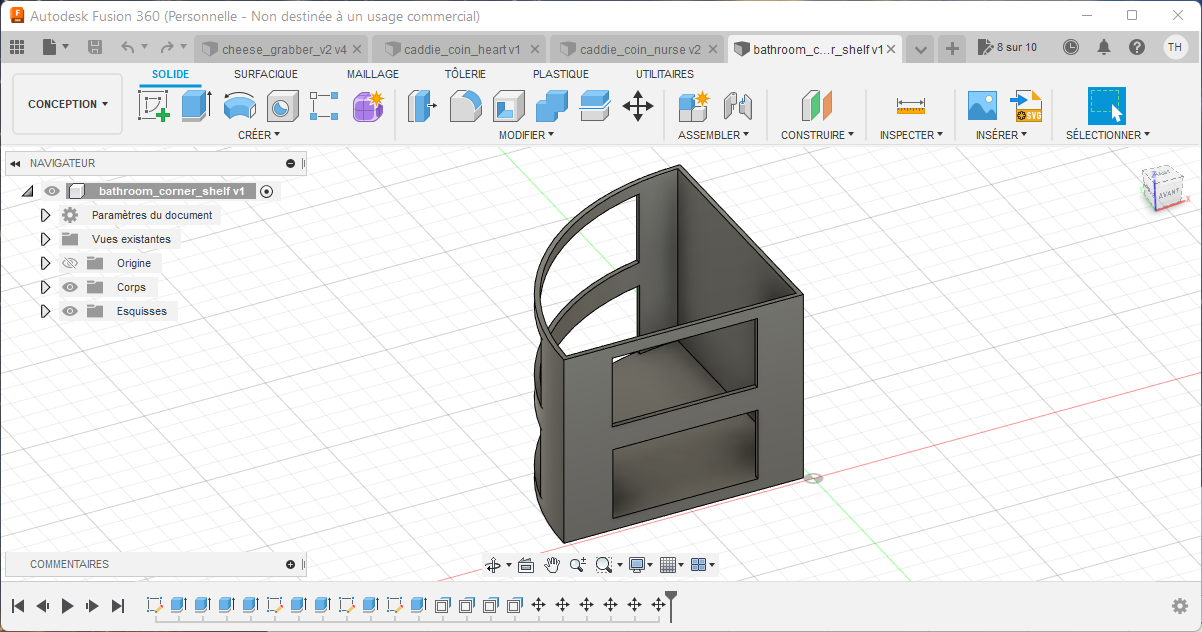Open the Help question mark icon
Viewport: 1202px width, 632px height.
tap(1137, 47)
